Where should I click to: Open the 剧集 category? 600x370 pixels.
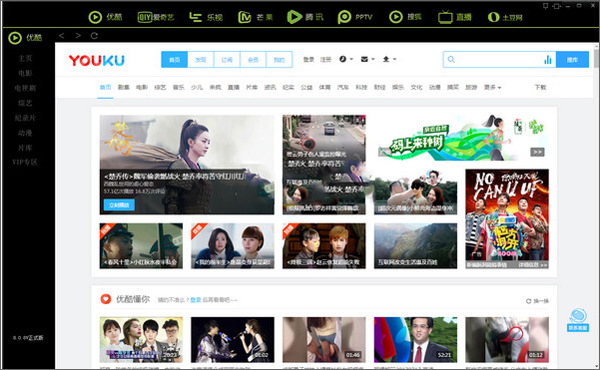click(x=124, y=87)
